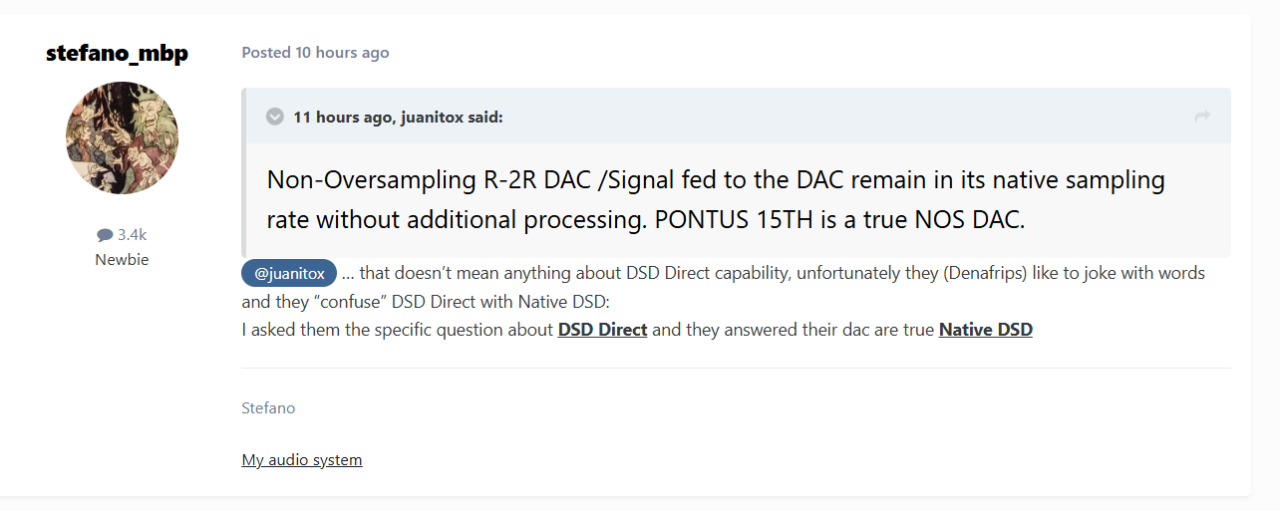Click the quote's go-to-post arrow icon
The height and width of the screenshot is (511, 1280).
(x=1202, y=117)
